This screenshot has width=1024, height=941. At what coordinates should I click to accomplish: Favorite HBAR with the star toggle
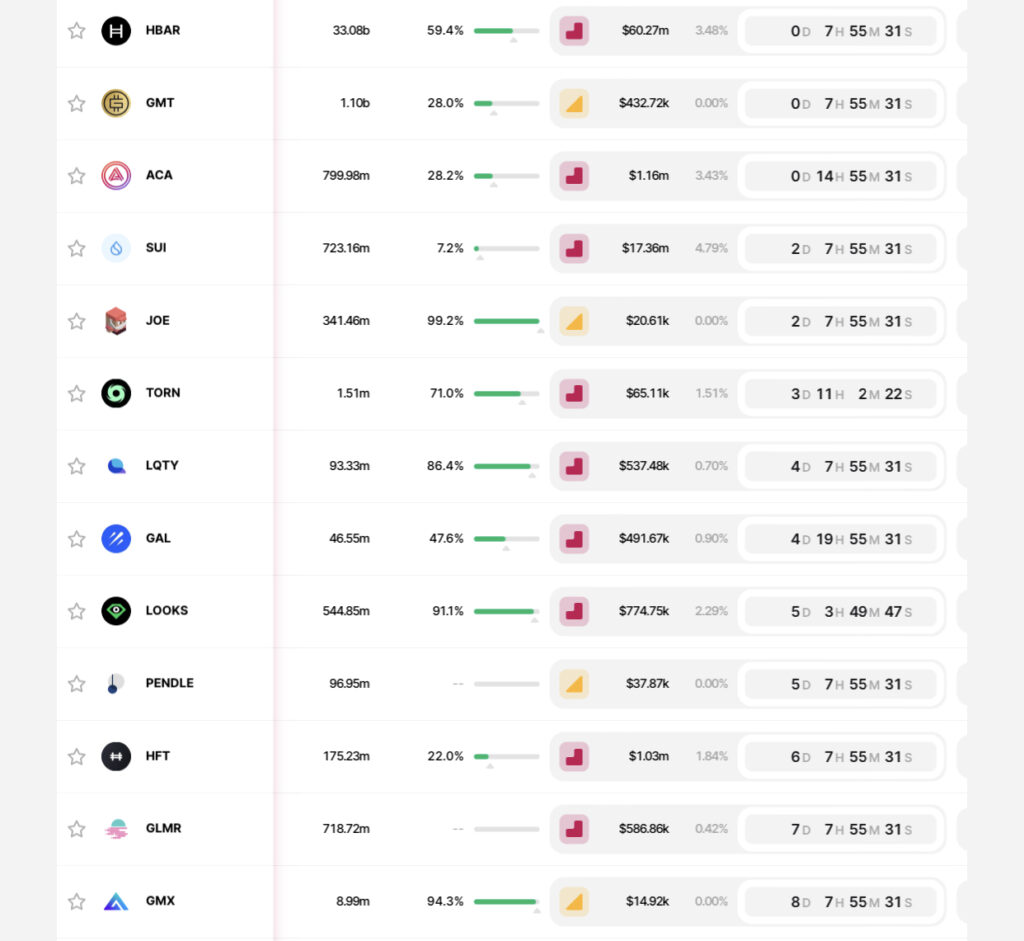76,31
